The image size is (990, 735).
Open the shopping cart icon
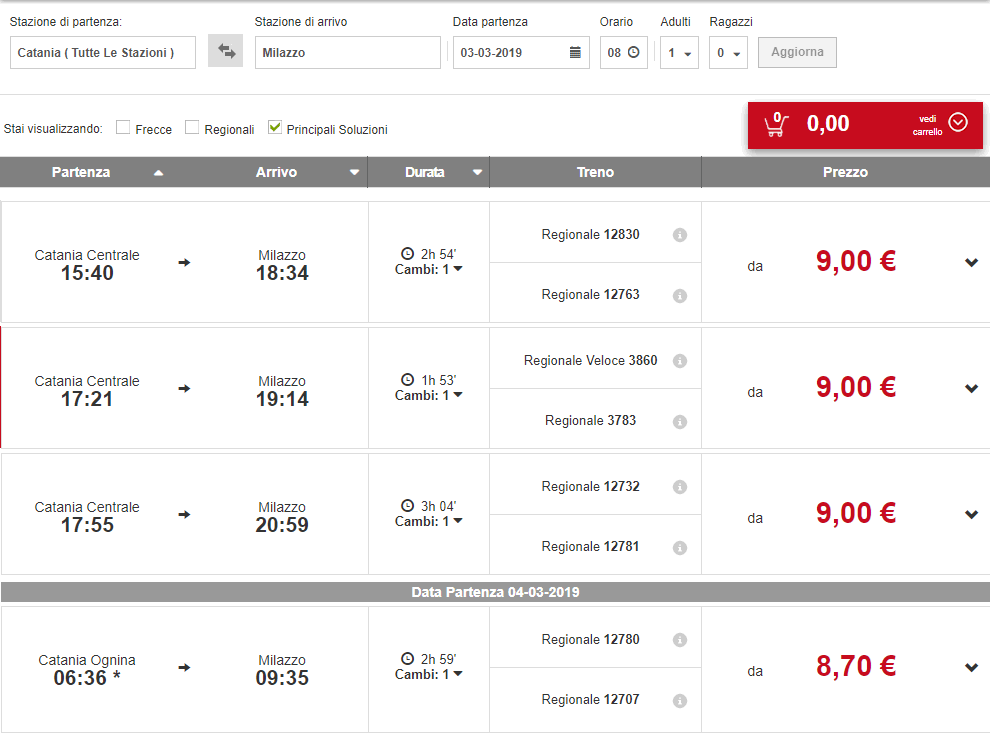(x=777, y=124)
